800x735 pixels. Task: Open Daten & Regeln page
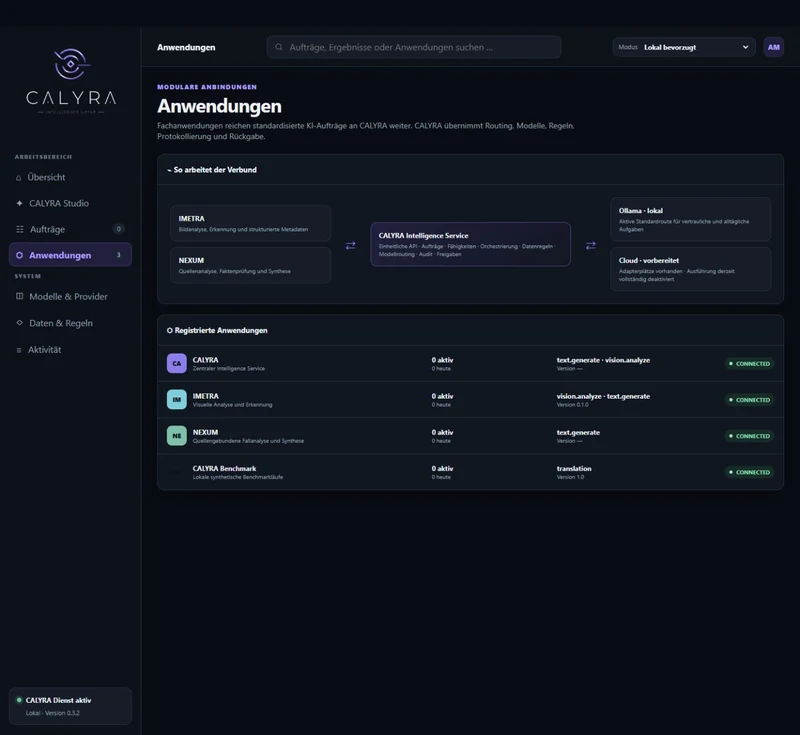point(70,323)
